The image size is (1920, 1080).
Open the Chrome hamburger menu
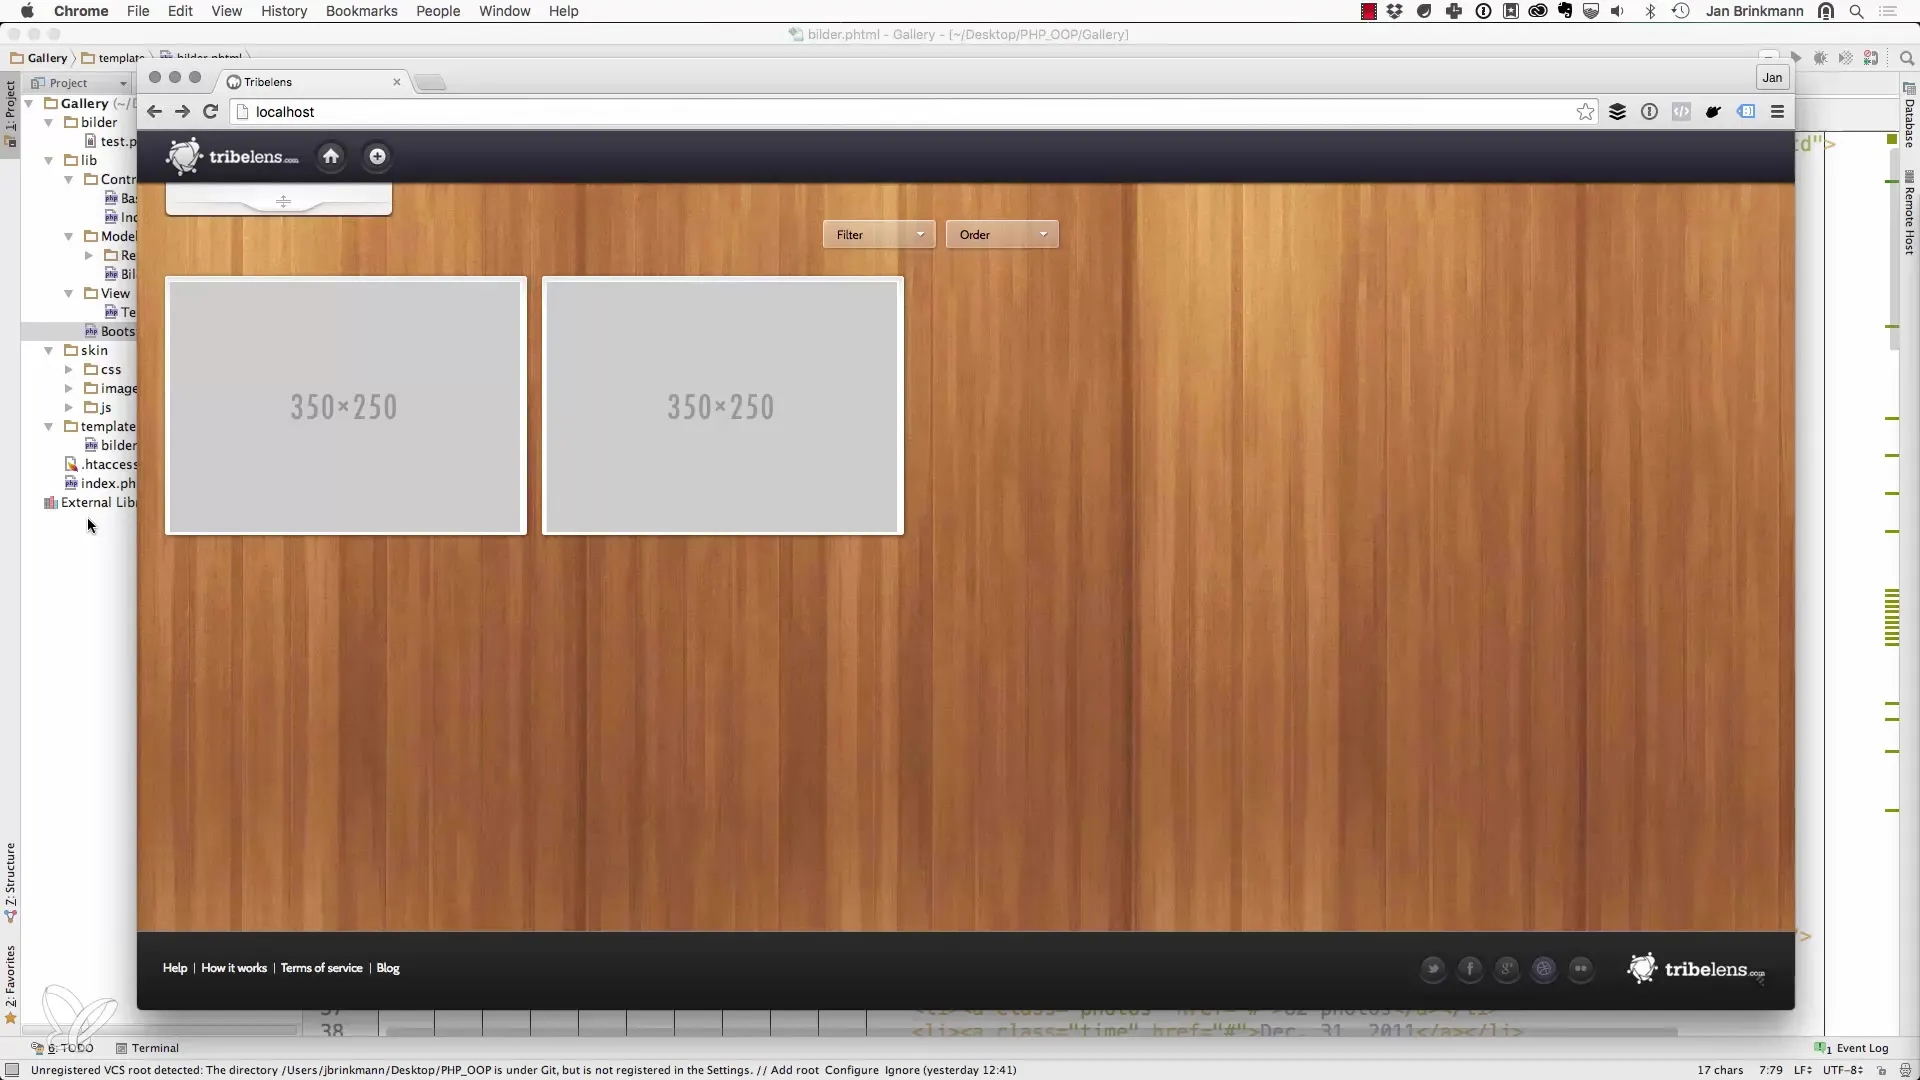(1778, 112)
